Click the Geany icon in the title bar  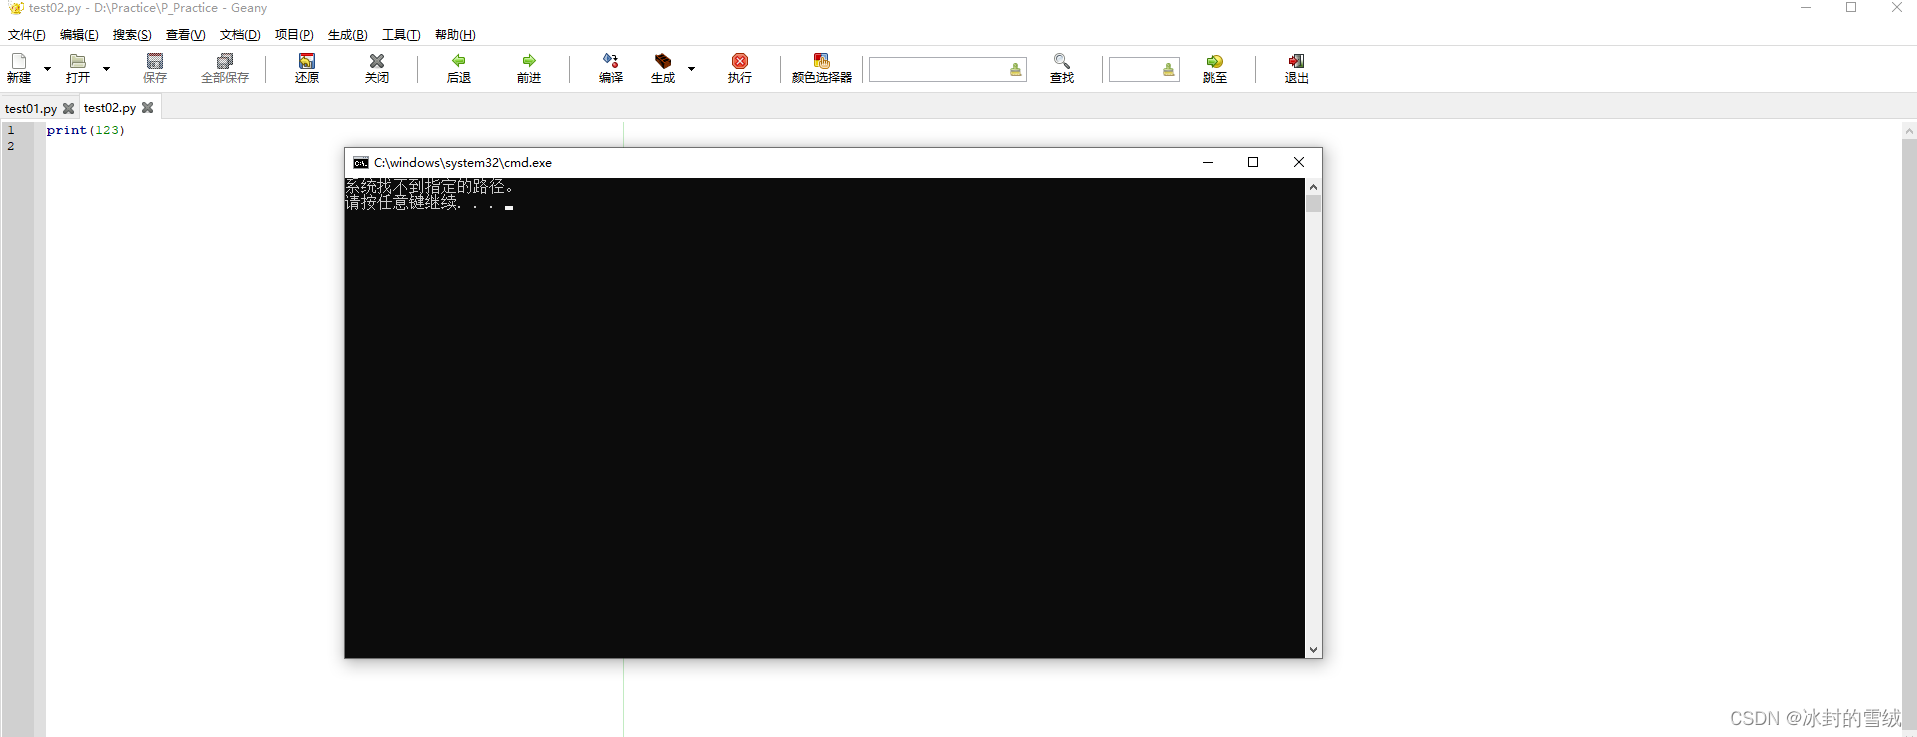[16, 8]
